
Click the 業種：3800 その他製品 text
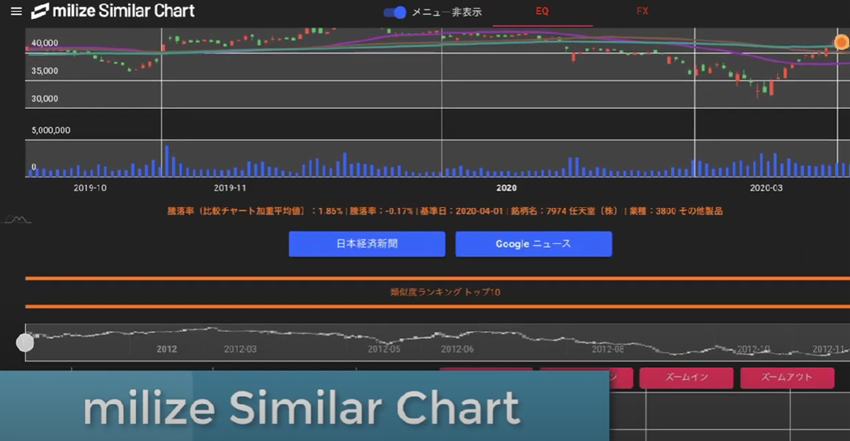tap(675, 211)
